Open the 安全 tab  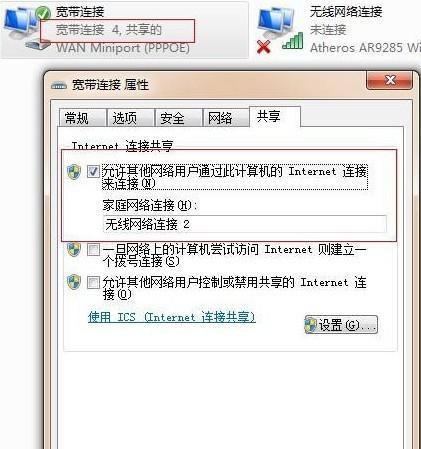pyautogui.click(x=178, y=117)
